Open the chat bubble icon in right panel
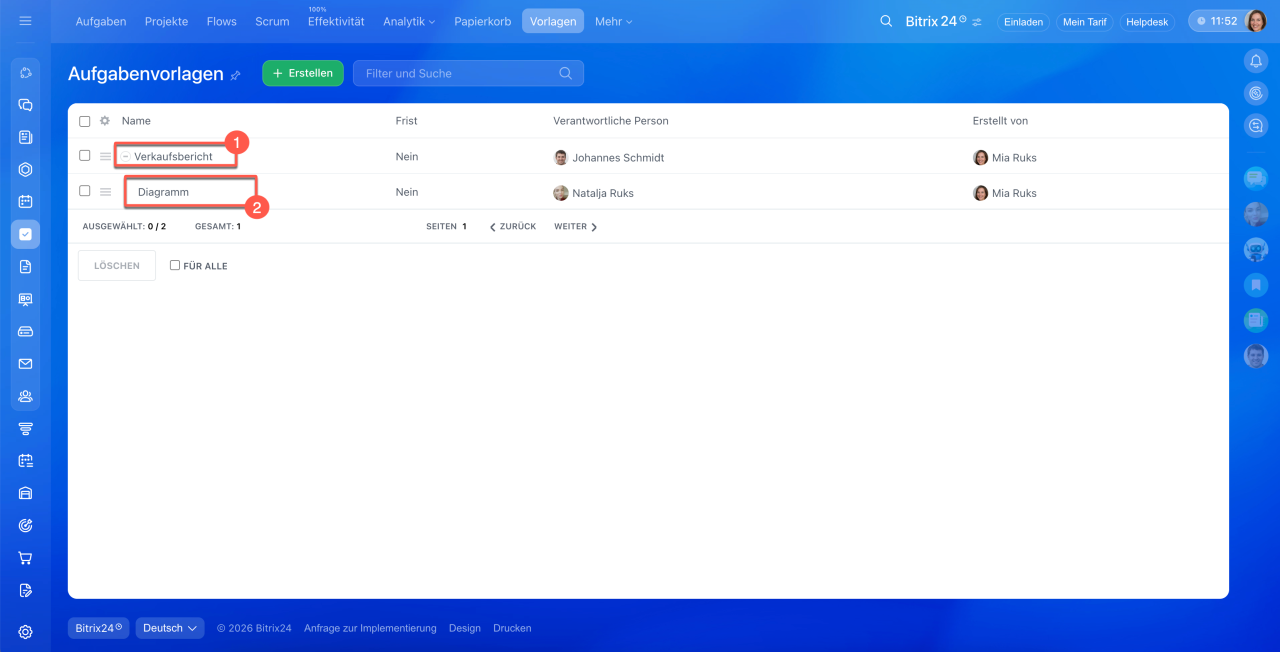 (1256, 179)
